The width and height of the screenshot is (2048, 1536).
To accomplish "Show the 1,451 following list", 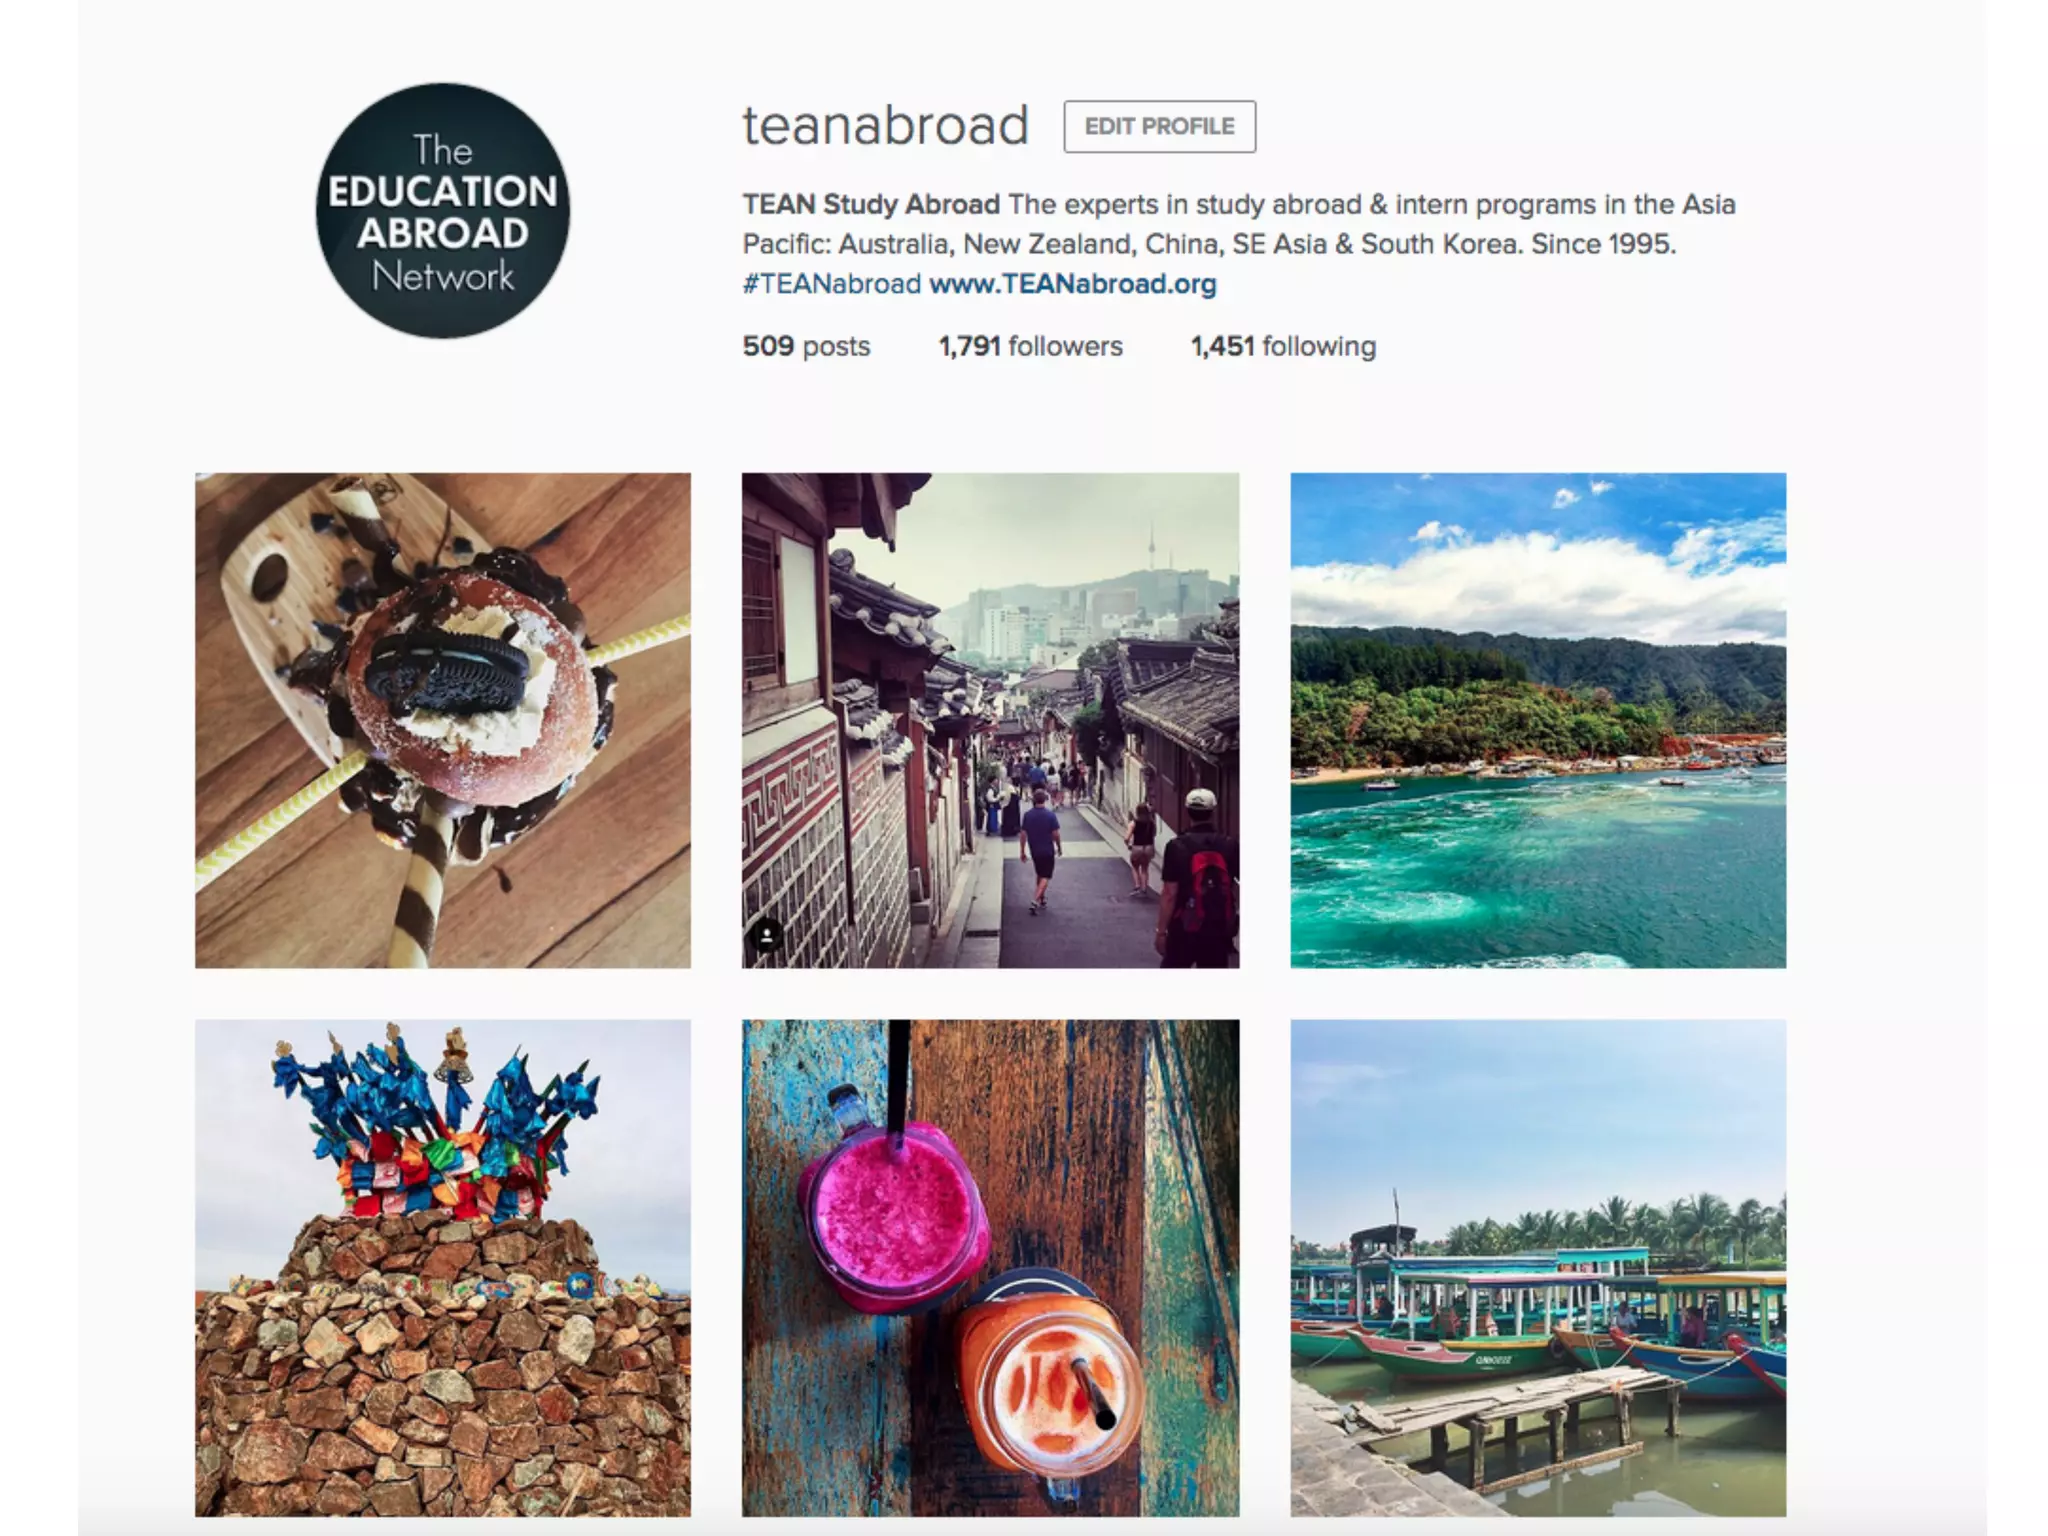I will tap(1283, 346).
